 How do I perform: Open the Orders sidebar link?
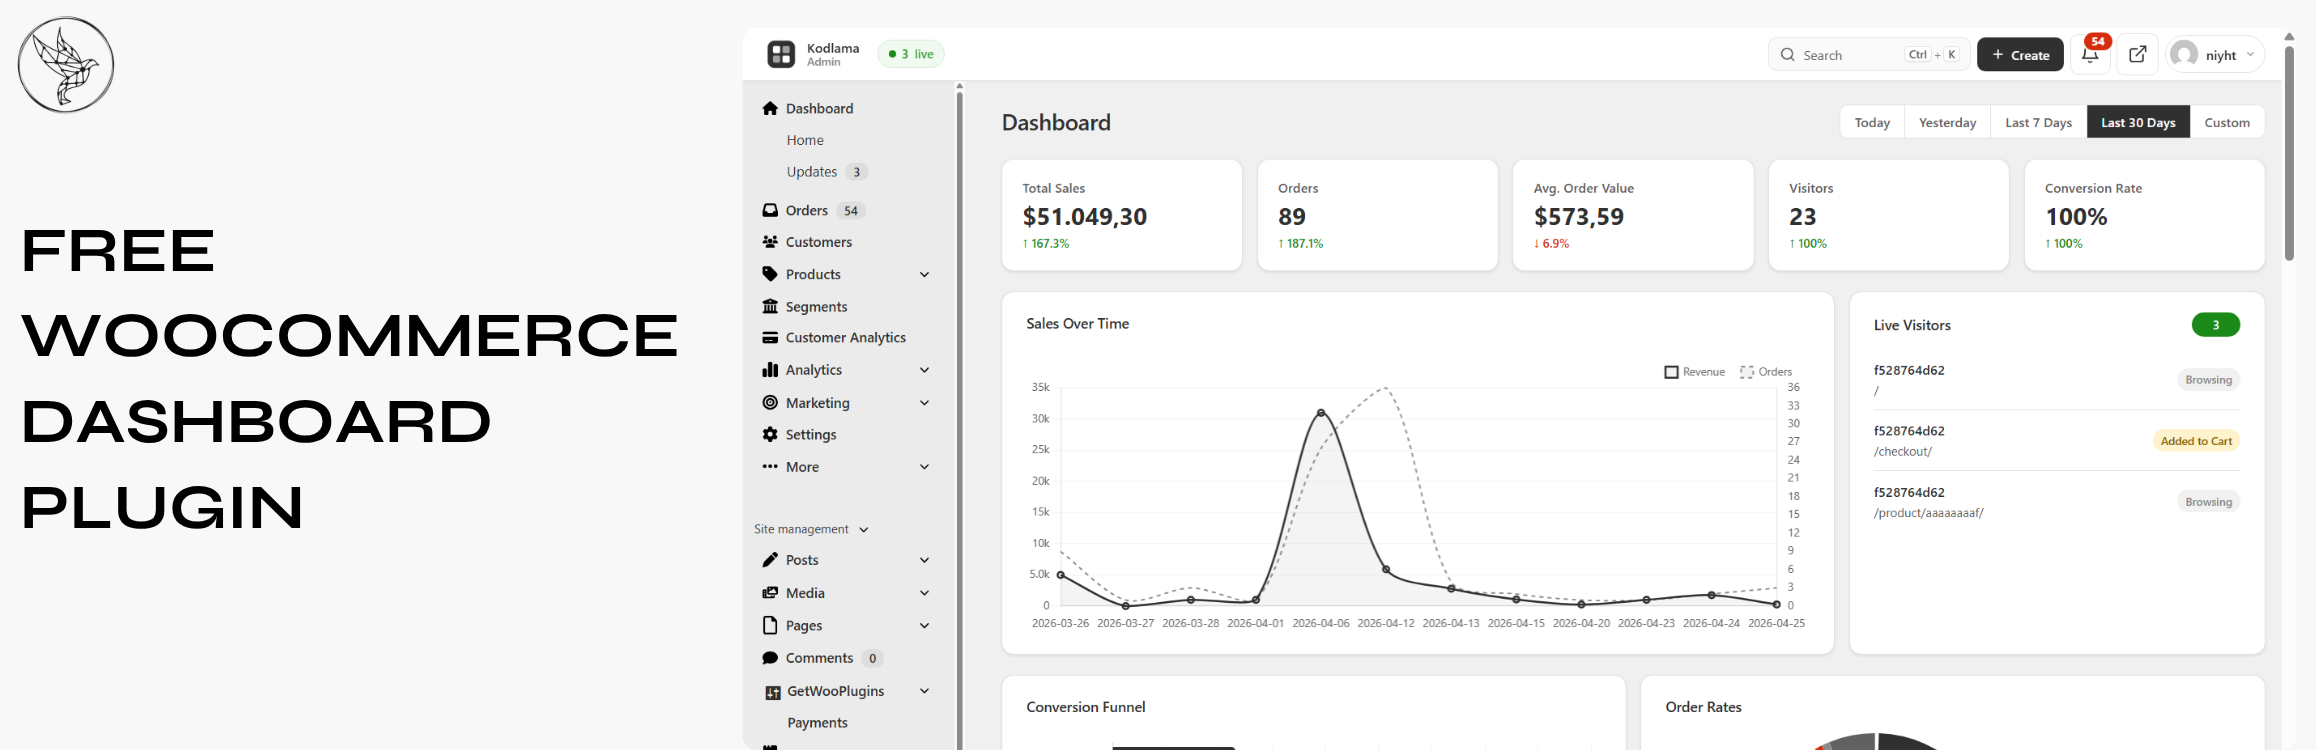tap(807, 210)
